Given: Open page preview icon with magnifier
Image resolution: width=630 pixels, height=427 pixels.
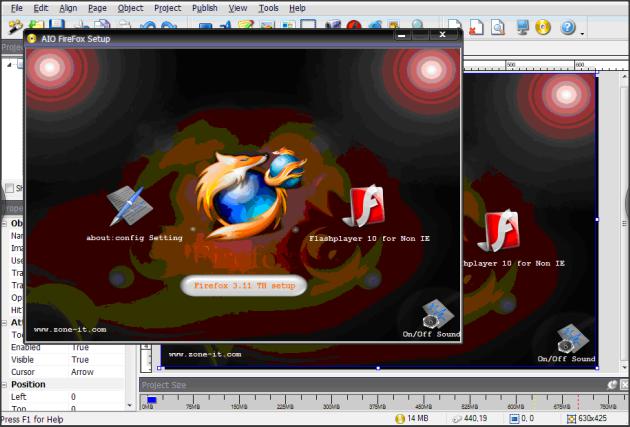Looking at the screenshot, I should pos(497,27).
